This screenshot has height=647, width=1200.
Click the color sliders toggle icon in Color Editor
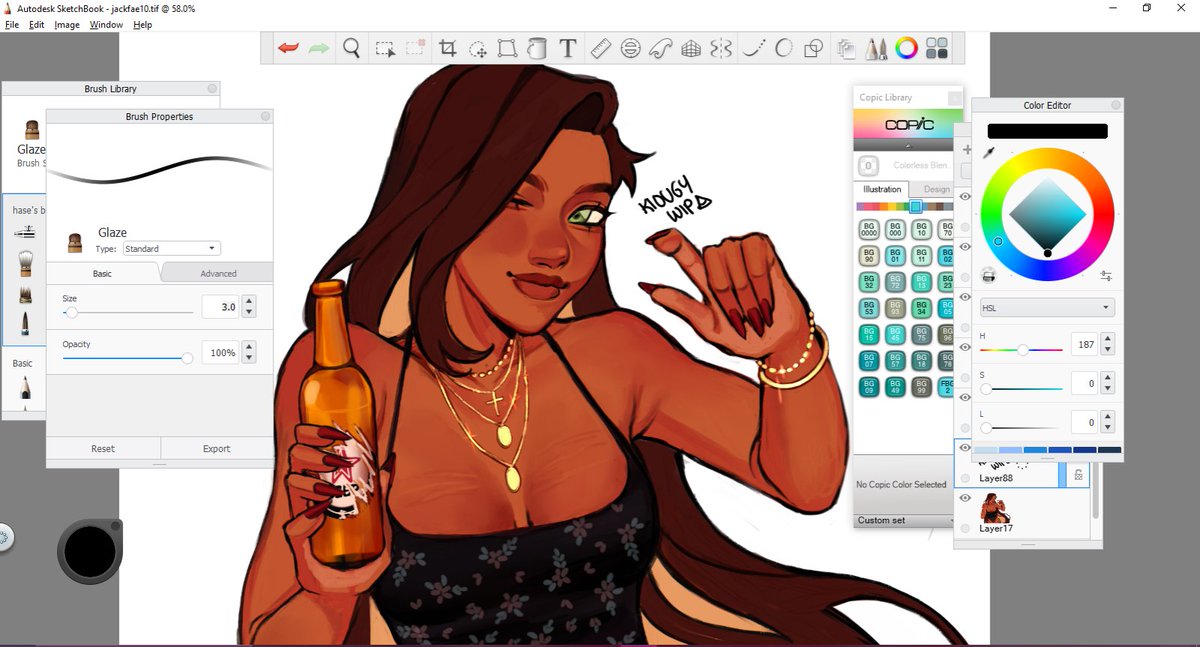[x=1106, y=275]
